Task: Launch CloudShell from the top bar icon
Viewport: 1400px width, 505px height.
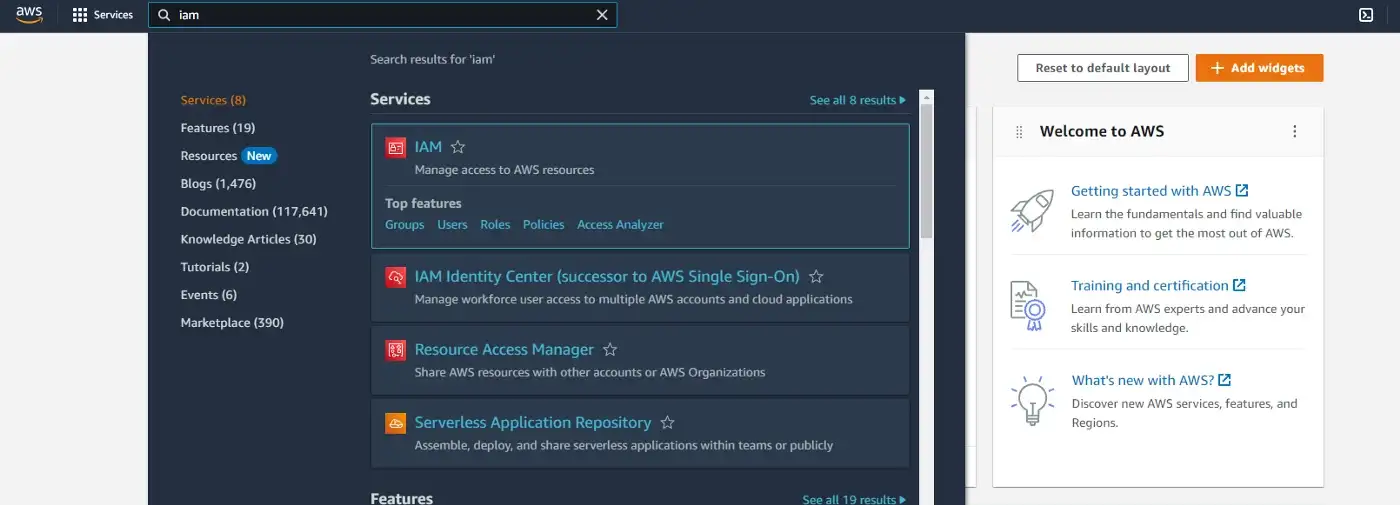Action: [x=1366, y=15]
